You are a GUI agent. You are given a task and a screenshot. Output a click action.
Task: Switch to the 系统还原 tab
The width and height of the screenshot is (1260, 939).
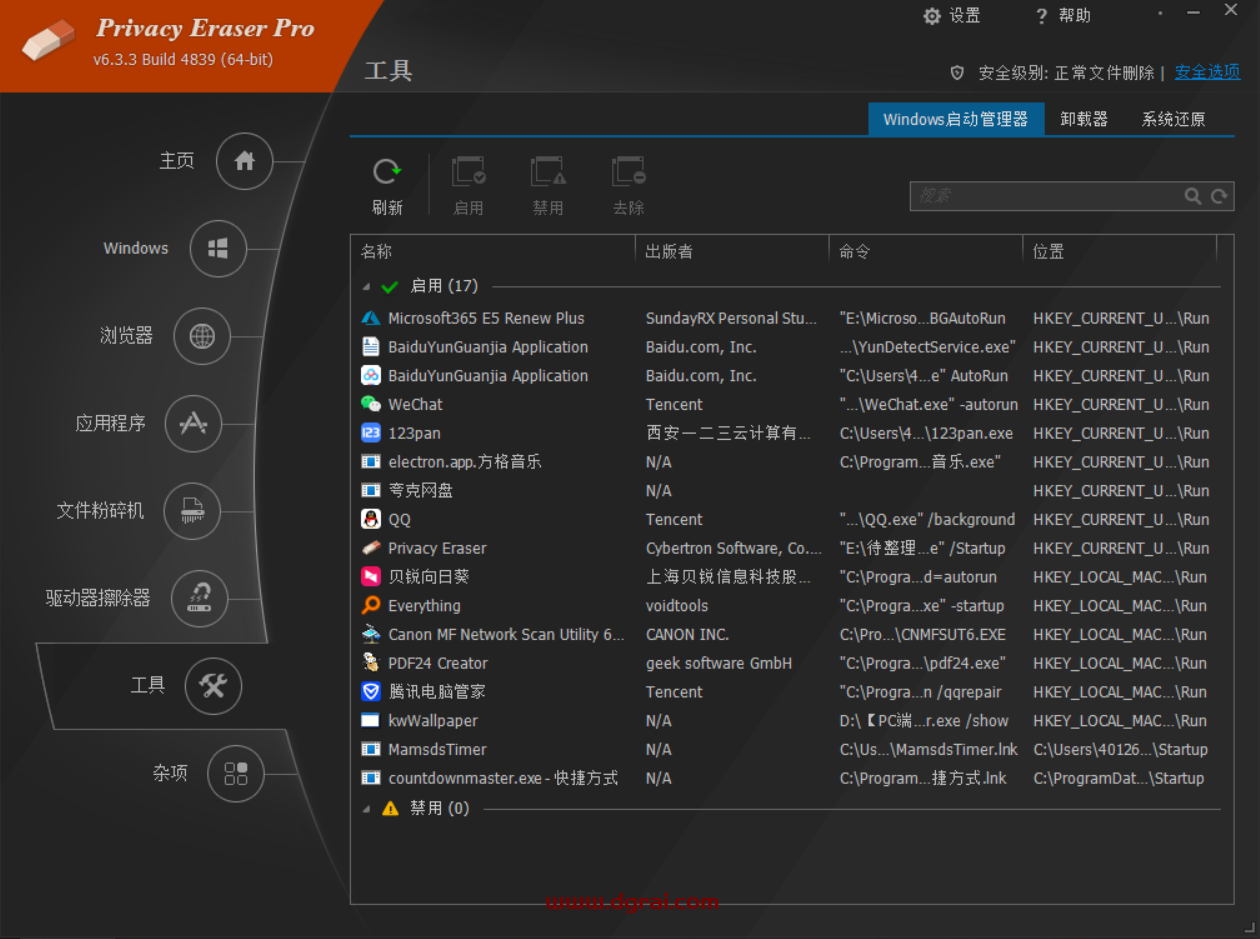[1173, 119]
